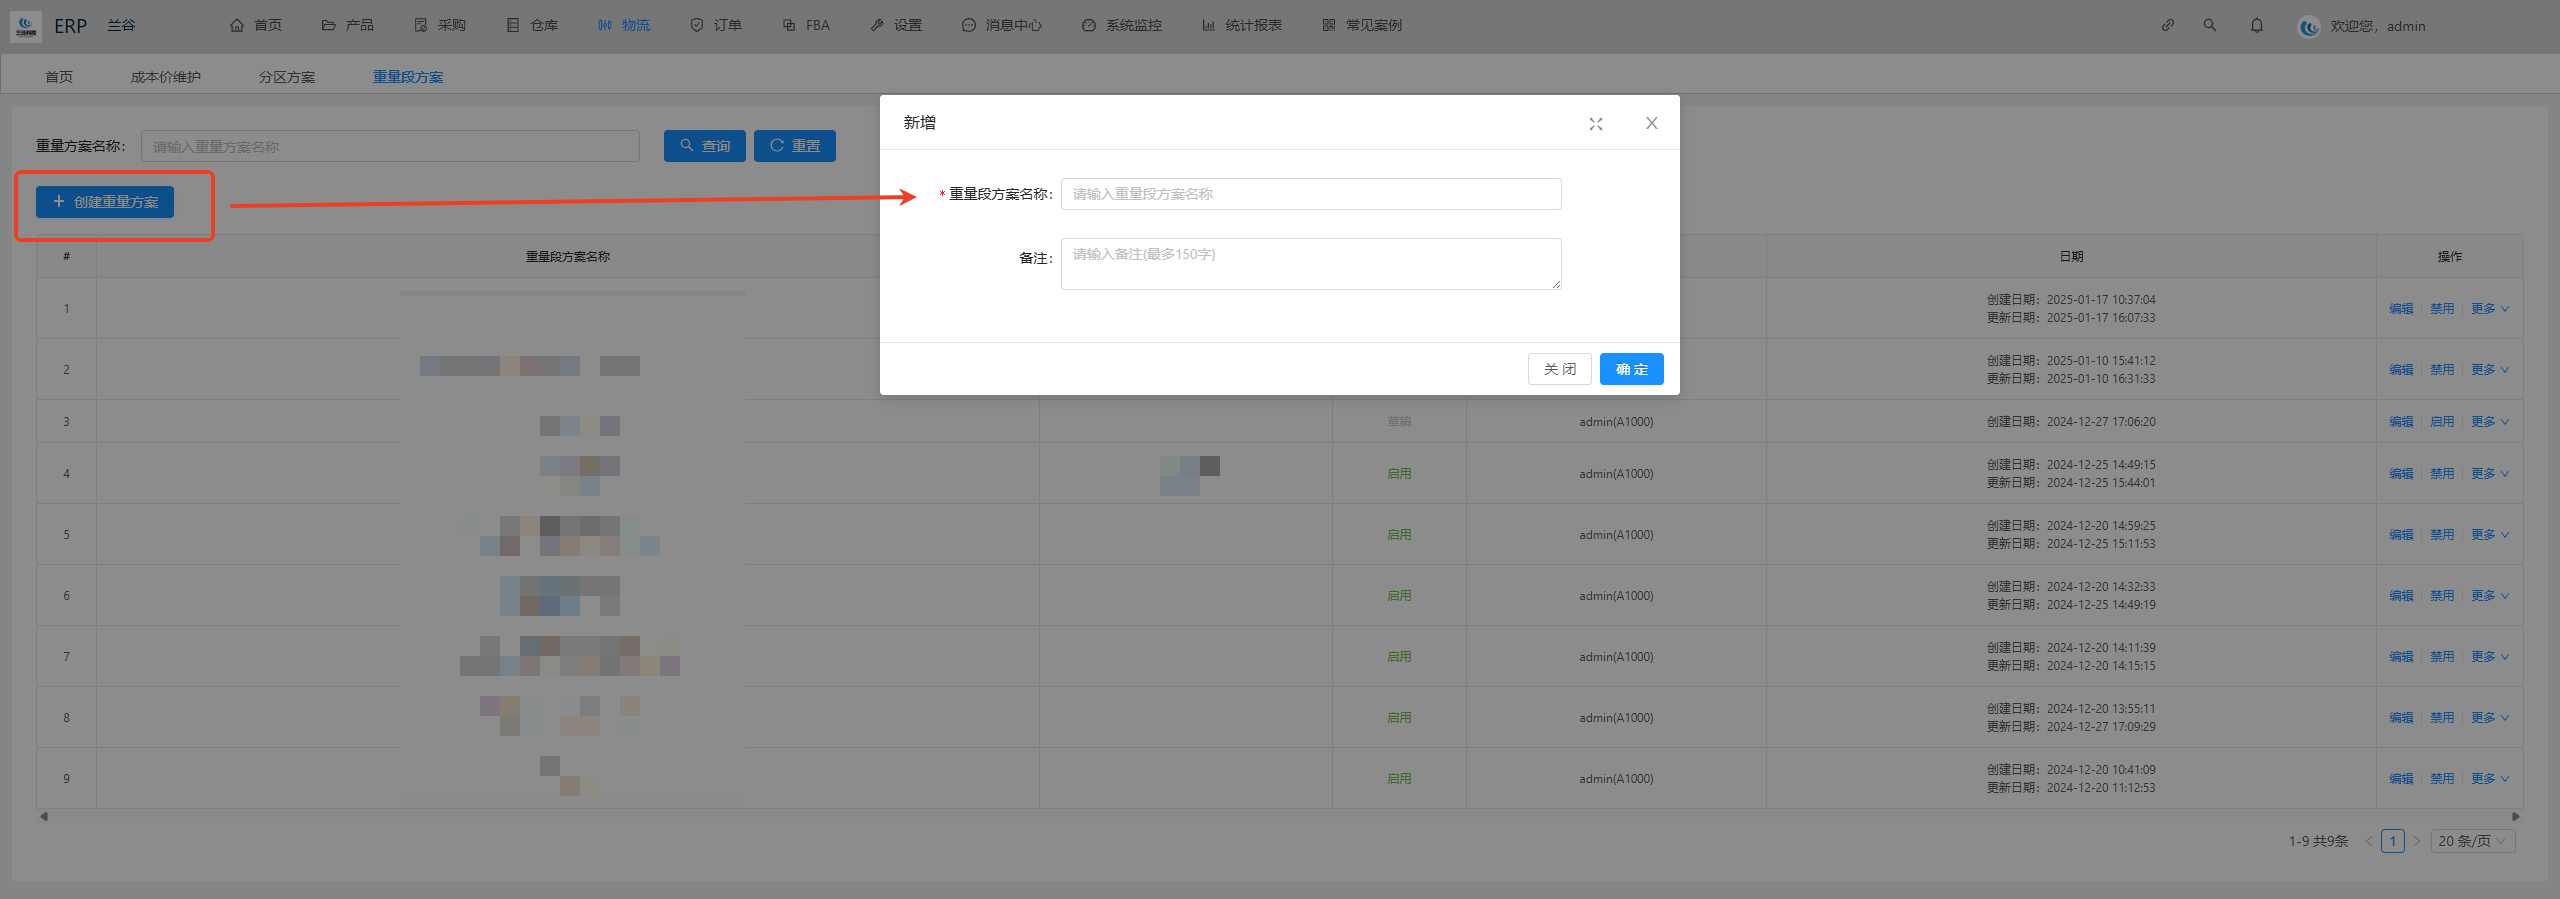Open the notification bell icon
Image resolution: width=2560 pixels, height=899 pixels.
pyautogui.click(x=2257, y=25)
